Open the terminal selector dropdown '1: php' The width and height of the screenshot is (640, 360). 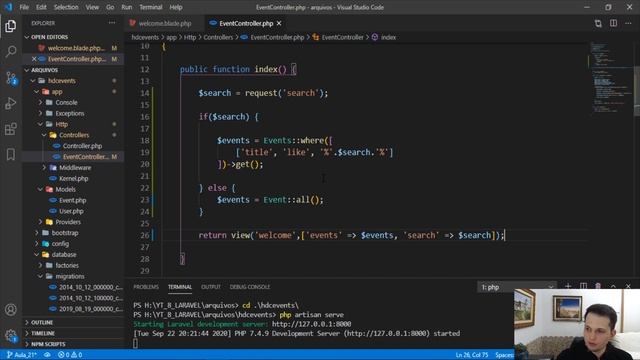(x=517, y=287)
